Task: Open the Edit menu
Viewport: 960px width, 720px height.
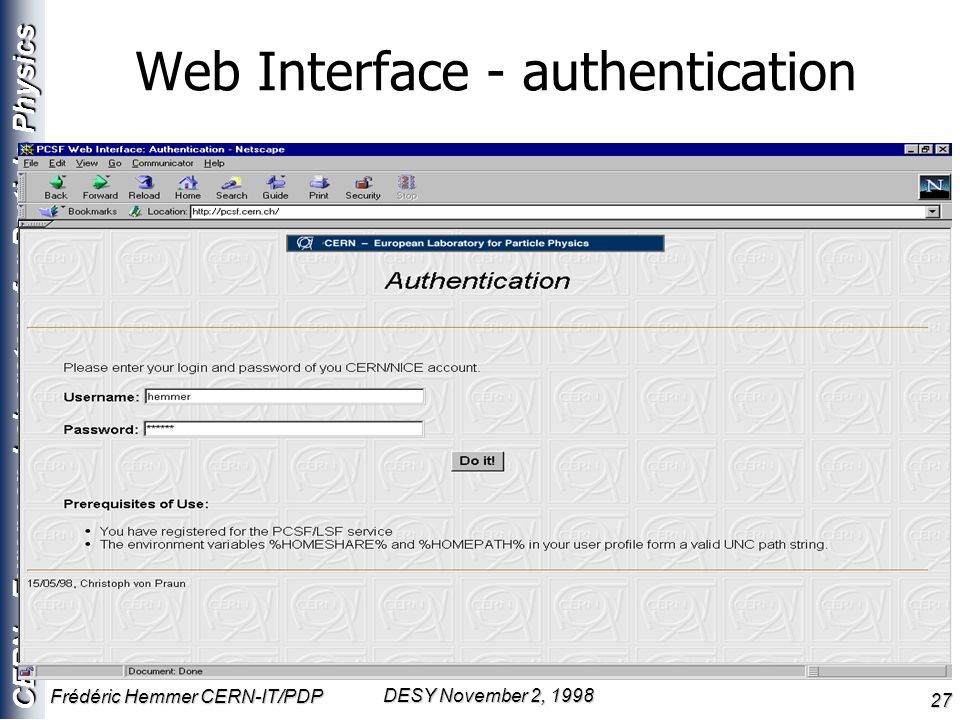Action: (x=57, y=163)
